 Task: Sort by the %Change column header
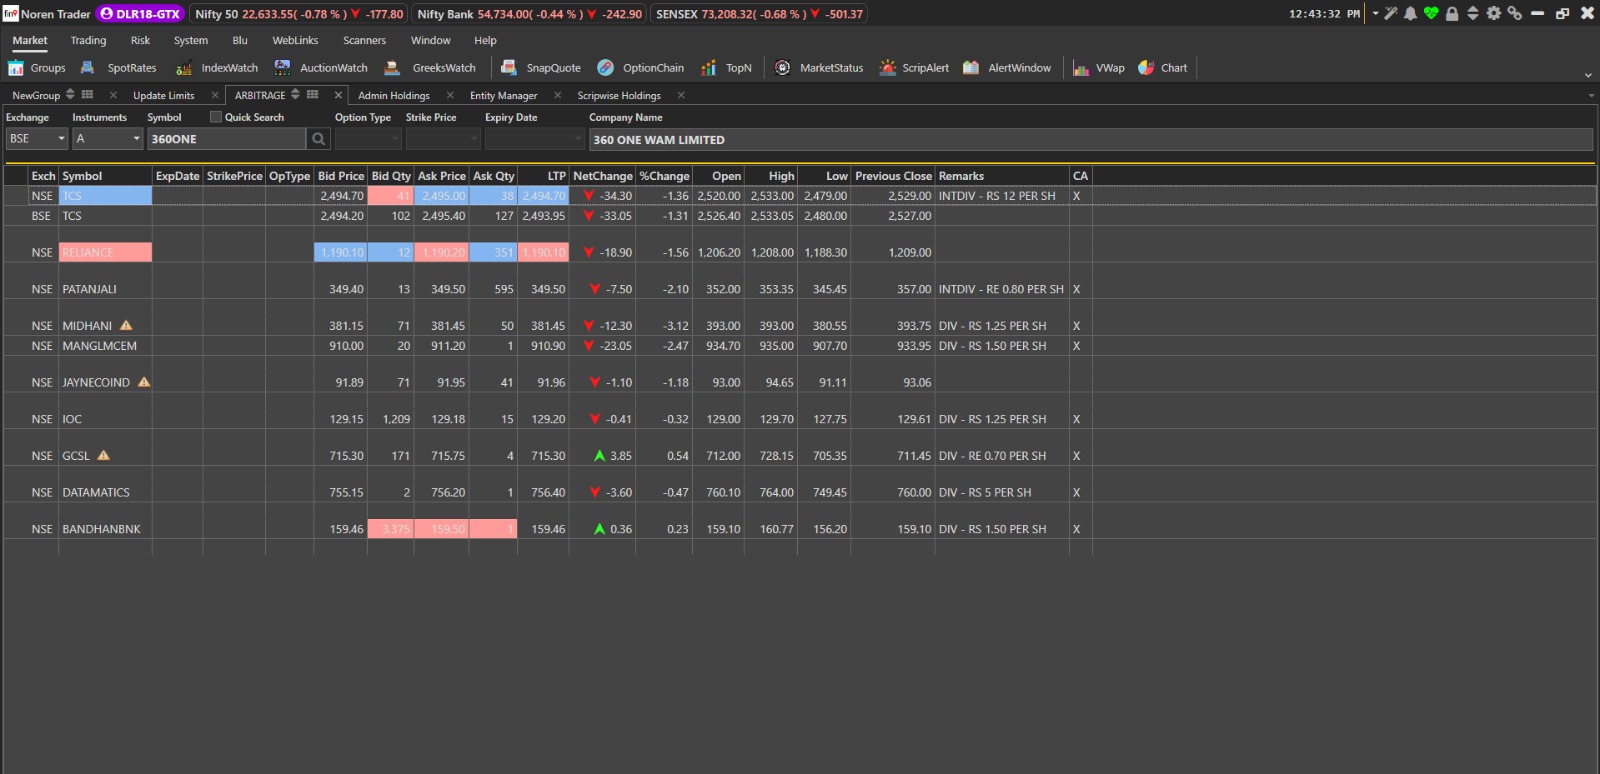tap(664, 176)
